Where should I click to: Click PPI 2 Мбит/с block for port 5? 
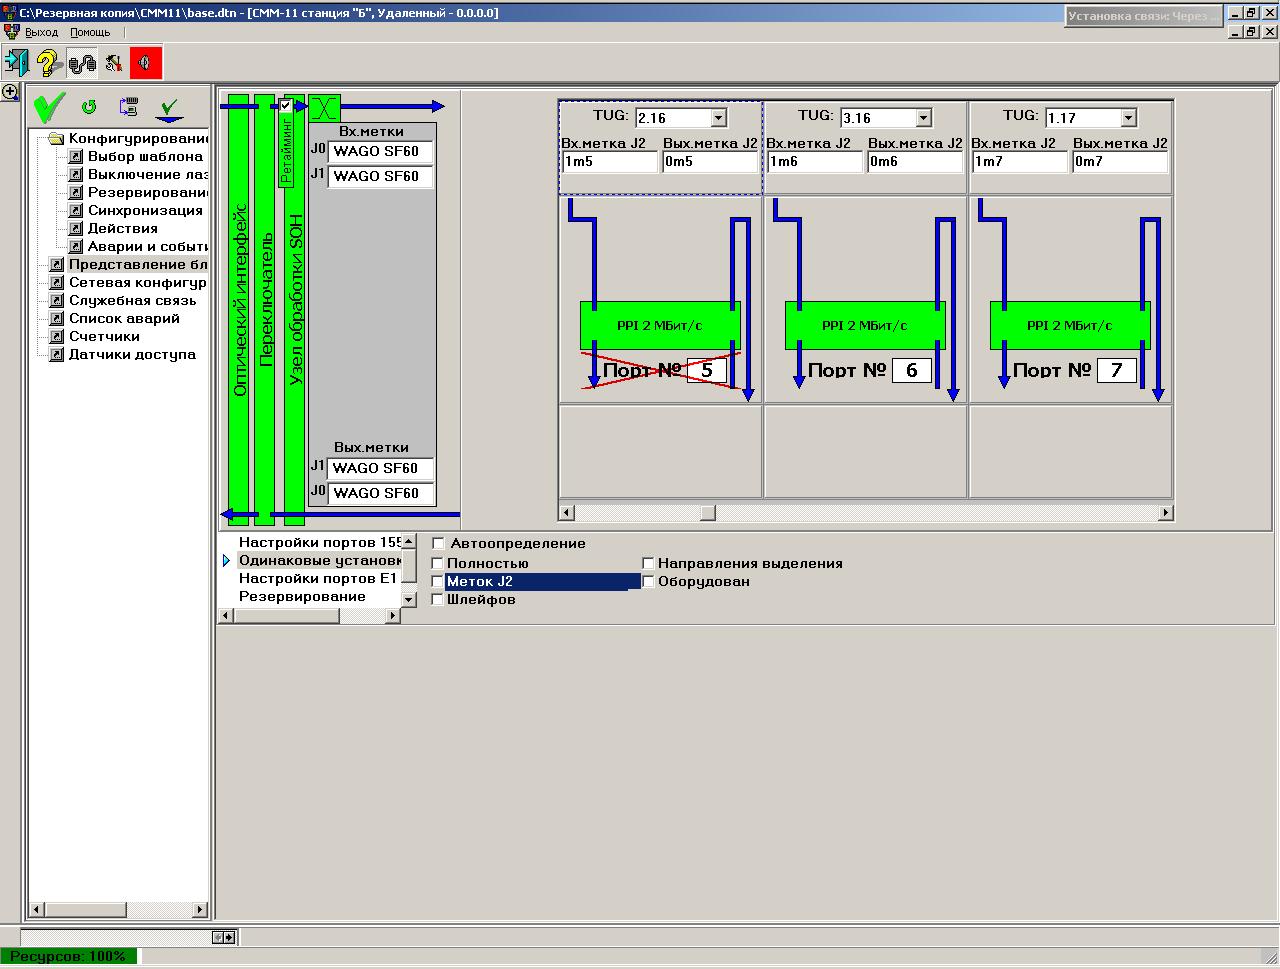660,325
